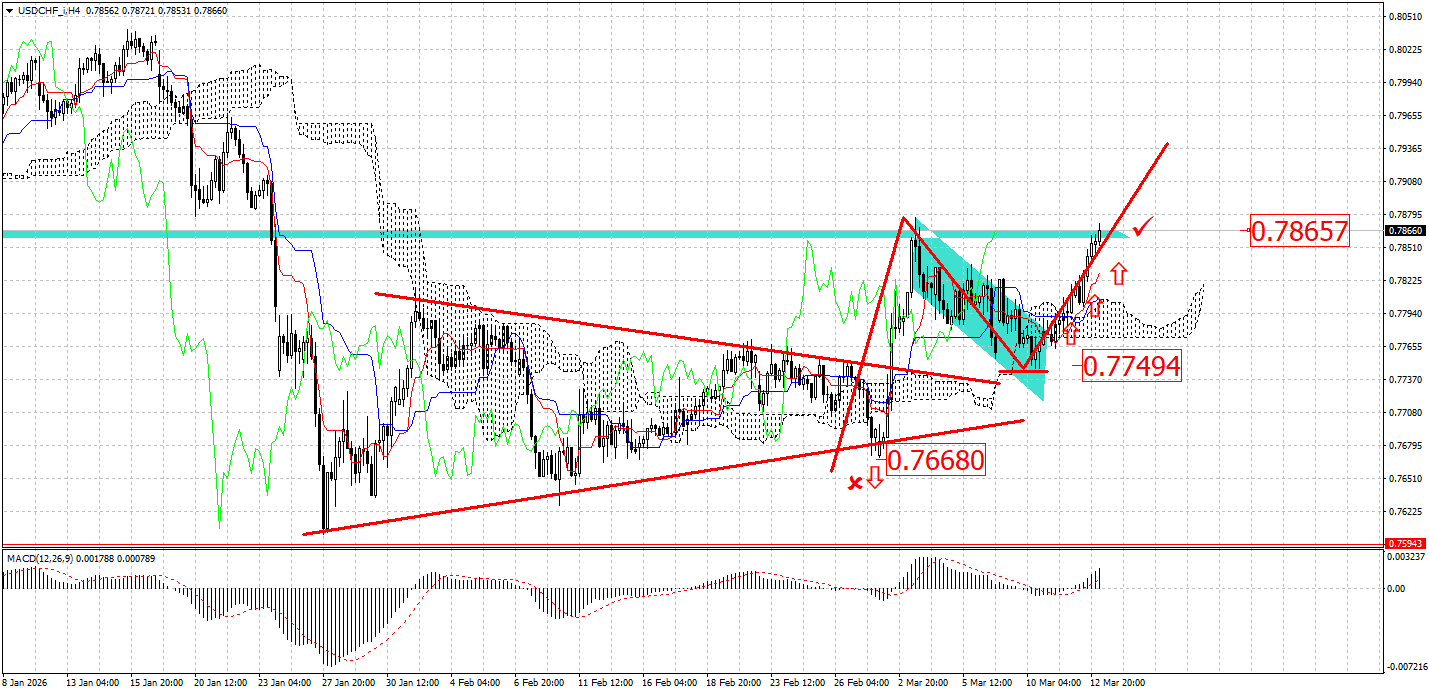Click the red X mark below the triangle apex
Image resolution: width=1429 pixels, height=694 pixels.
pos(855,483)
